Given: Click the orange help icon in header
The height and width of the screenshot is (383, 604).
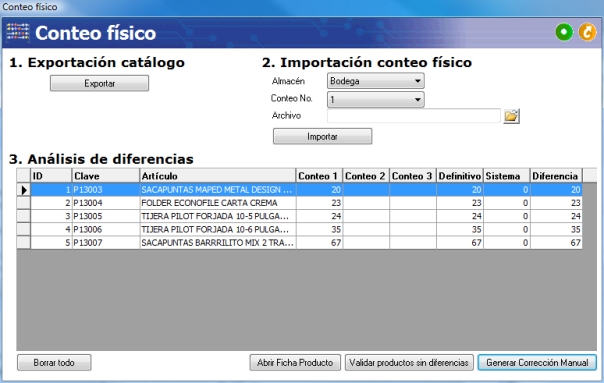Looking at the screenshot, I should [x=587, y=32].
